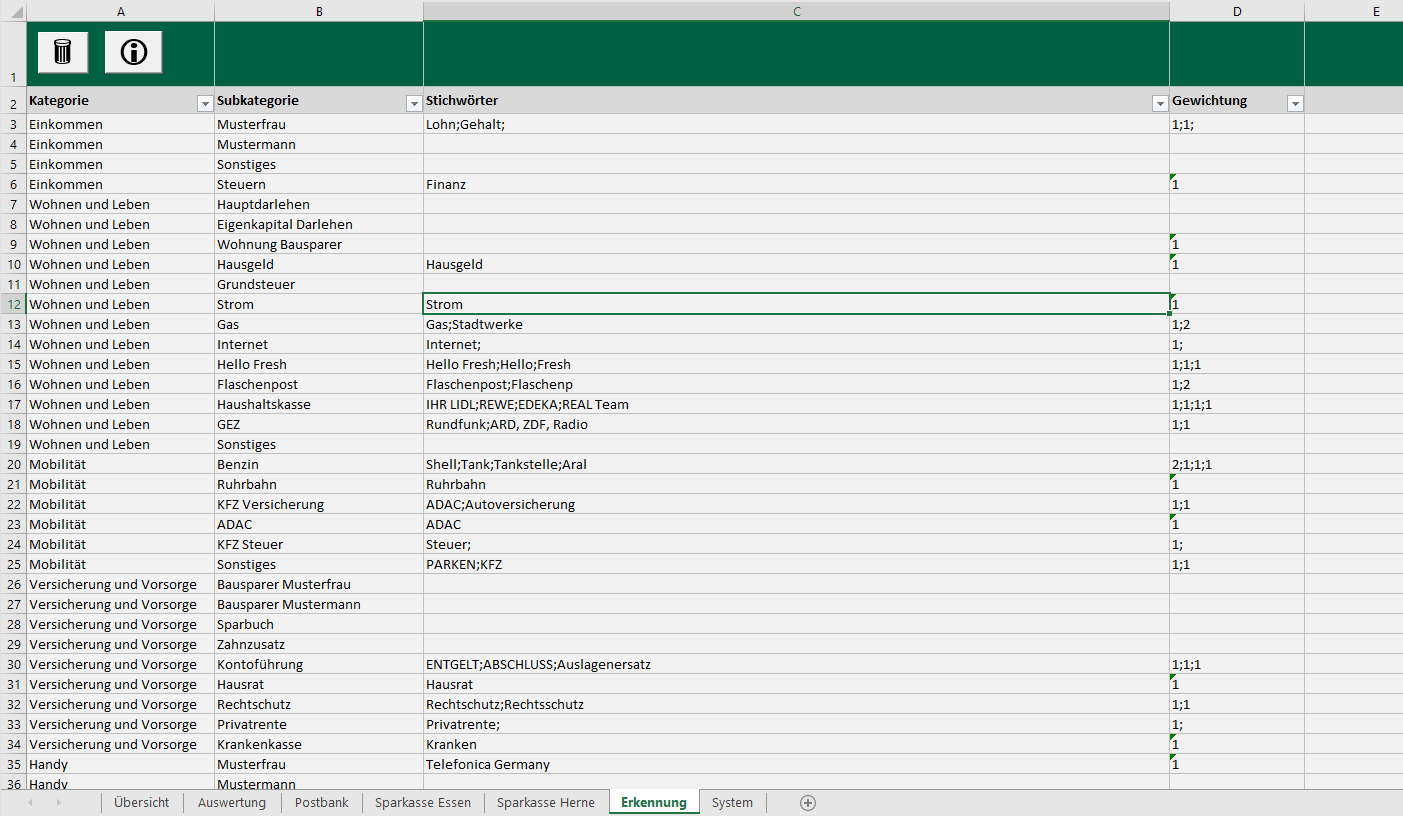1403x816 pixels.
Task: Switch to the Postbank sheet tab
Action: (x=321, y=803)
